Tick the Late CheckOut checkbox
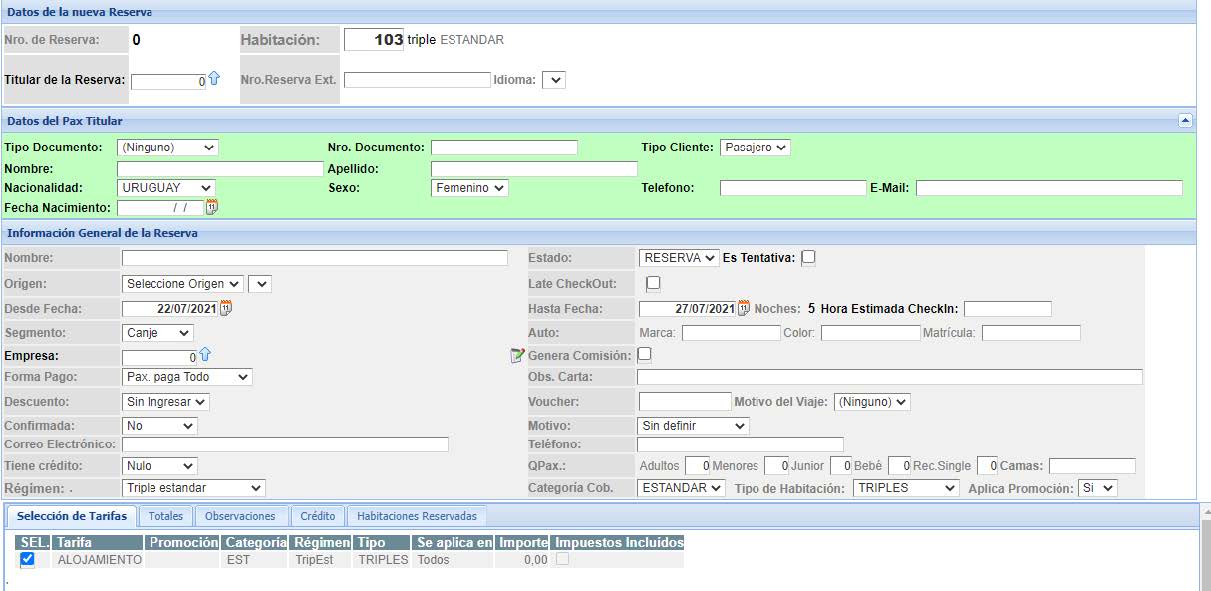 (653, 283)
